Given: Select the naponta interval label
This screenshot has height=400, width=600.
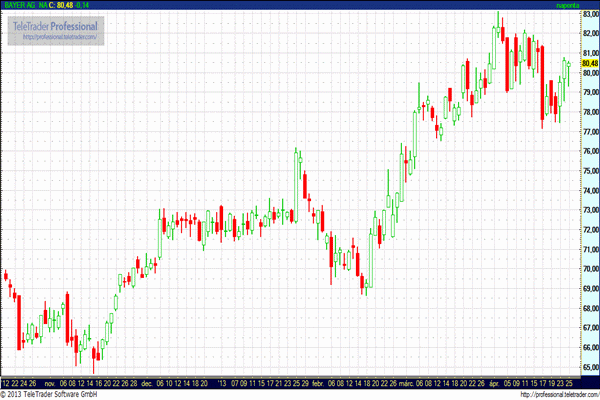Looking at the screenshot, I should coord(568,5).
